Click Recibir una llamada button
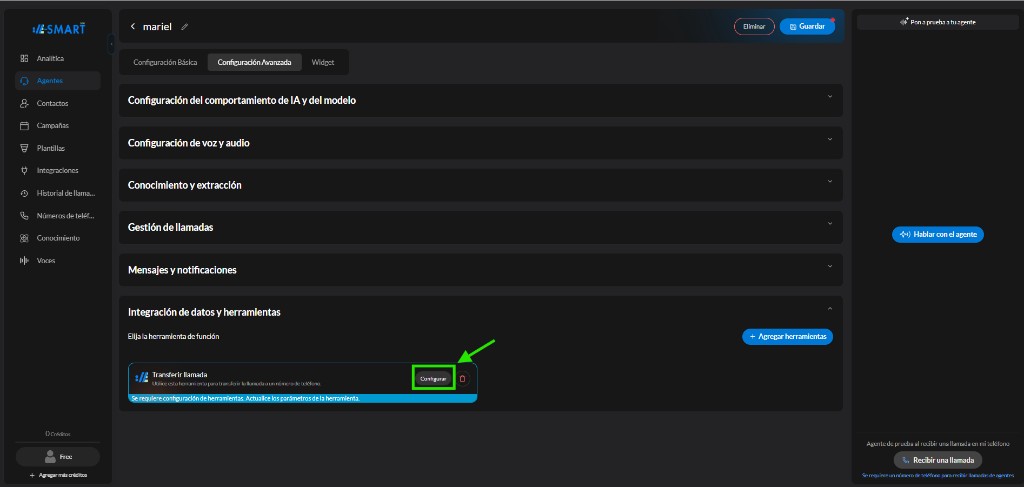 click(x=938, y=460)
